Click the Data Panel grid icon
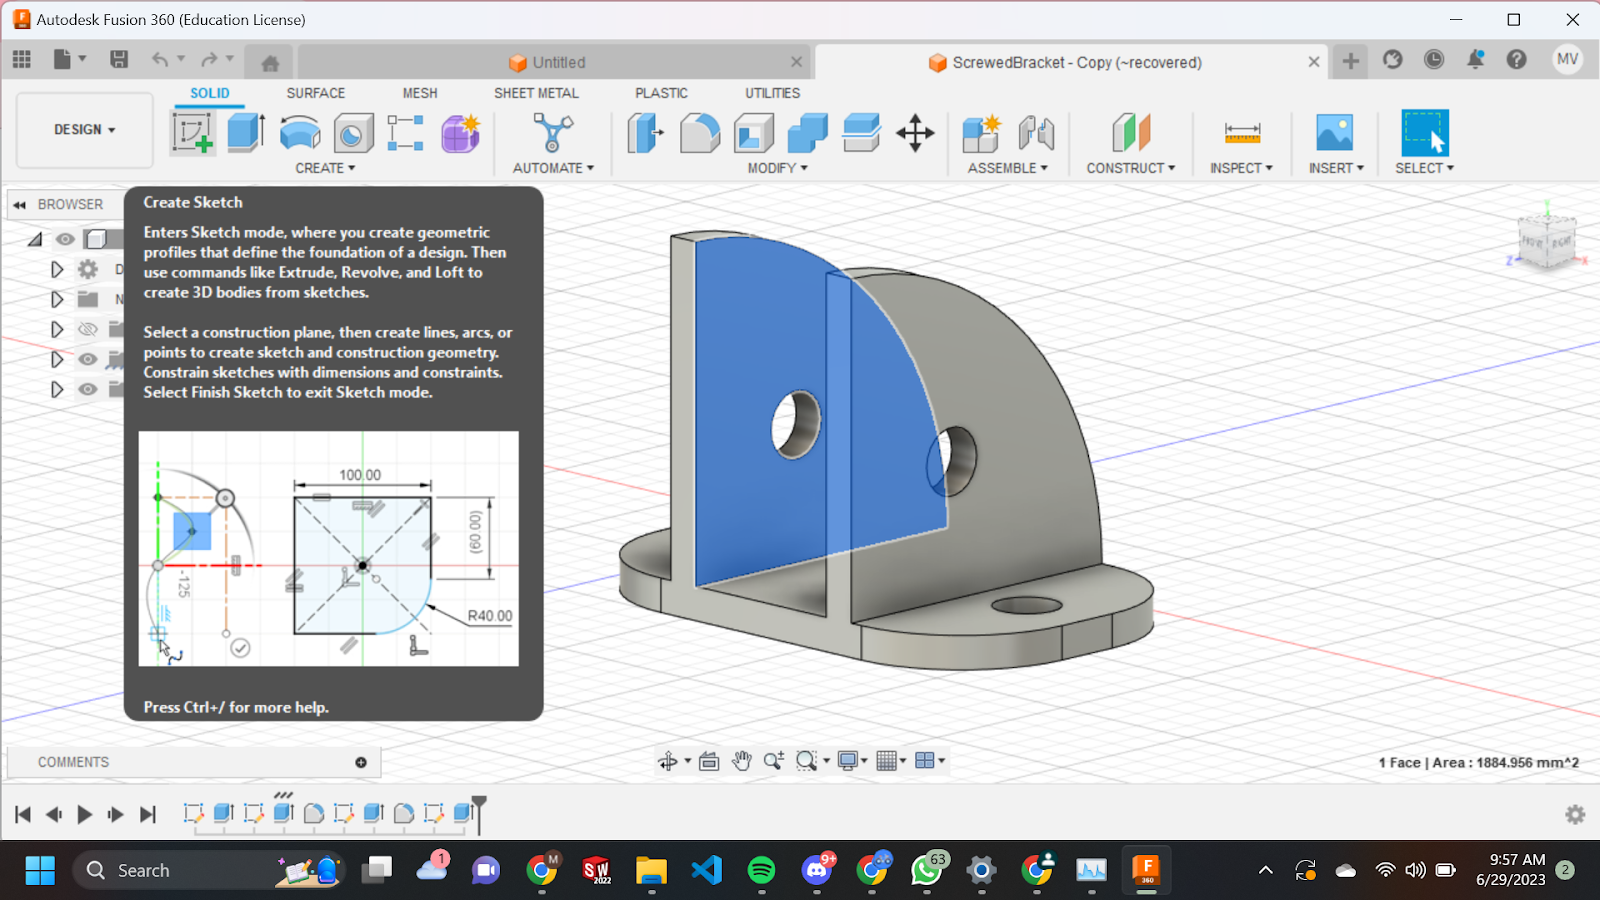This screenshot has width=1600, height=900. pos(22,59)
